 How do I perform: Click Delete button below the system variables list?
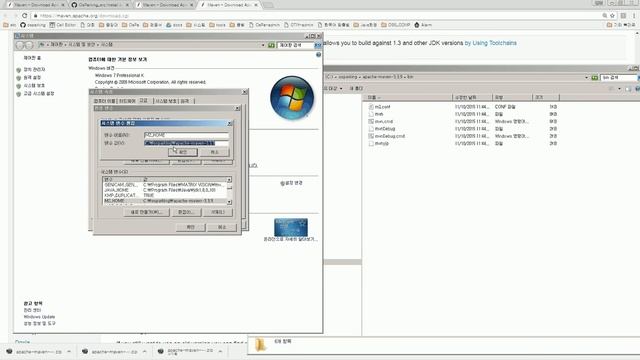[218, 212]
